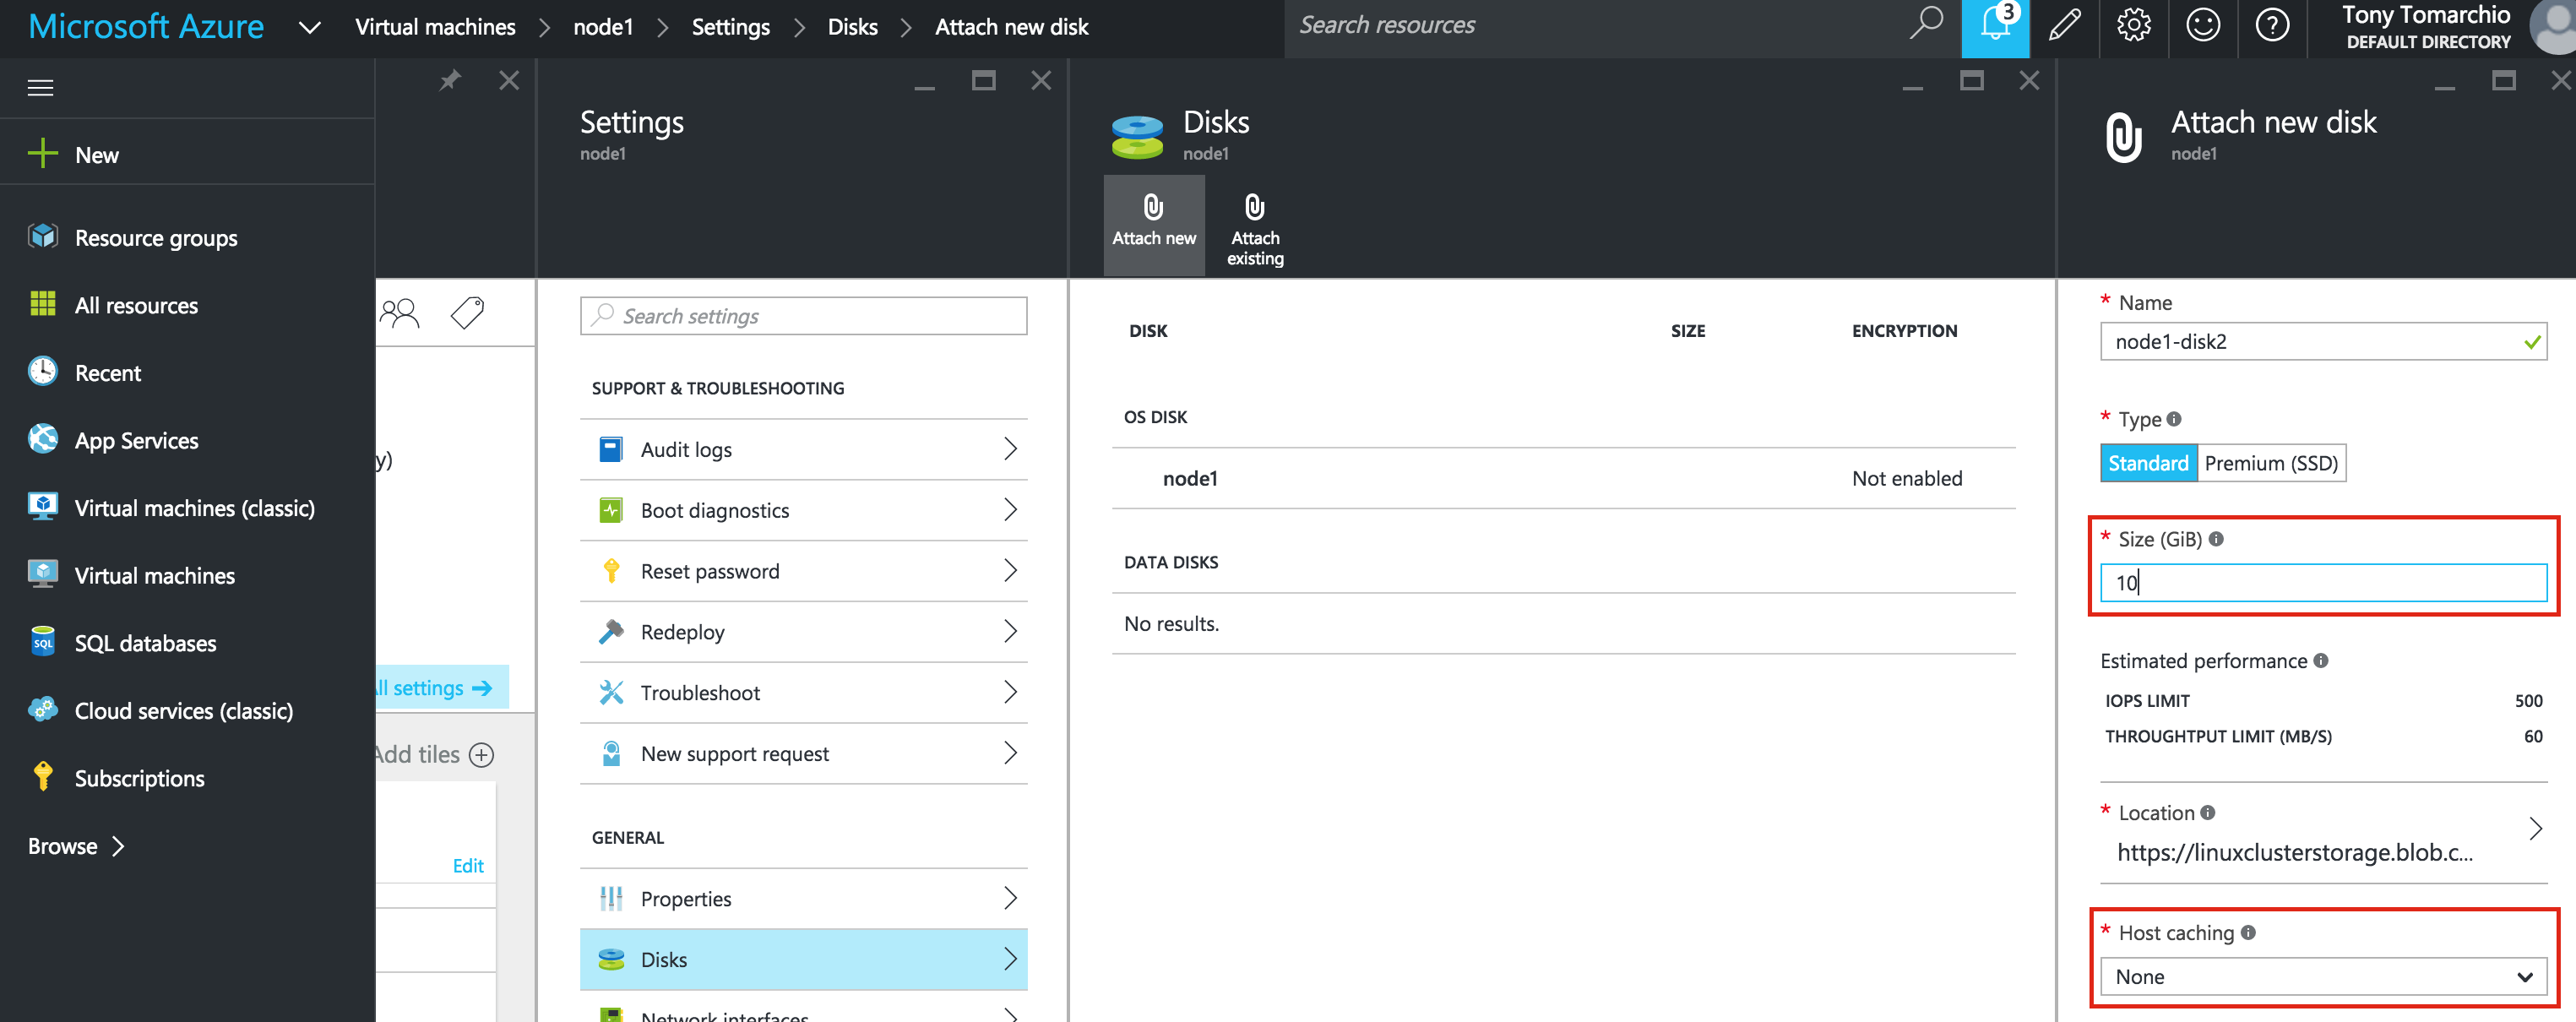The image size is (2576, 1022).
Task: Select the node1 OS disk row
Action: click(1563, 478)
